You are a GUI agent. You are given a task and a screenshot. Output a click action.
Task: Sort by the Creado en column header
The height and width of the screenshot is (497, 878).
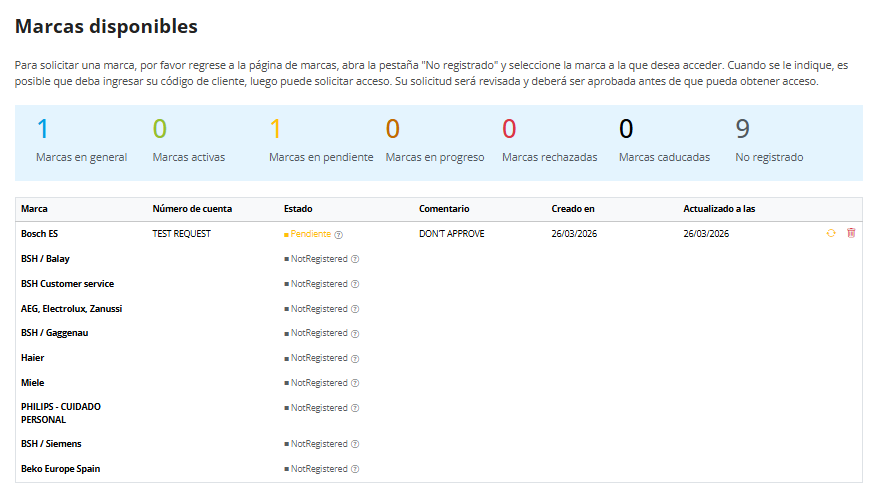pyautogui.click(x=573, y=209)
